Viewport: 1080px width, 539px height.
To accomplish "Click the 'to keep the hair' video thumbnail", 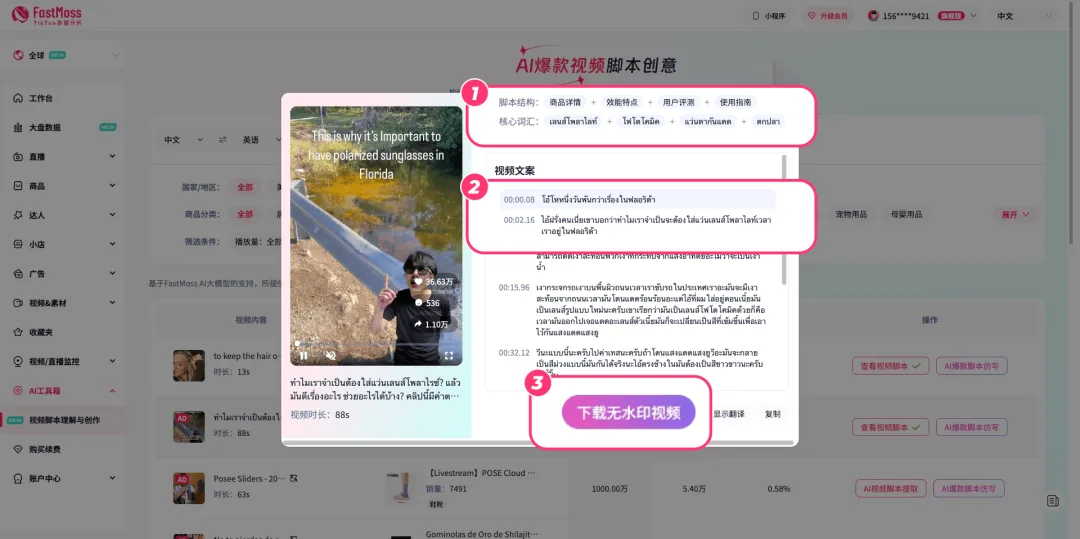I will tap(189, 366).
